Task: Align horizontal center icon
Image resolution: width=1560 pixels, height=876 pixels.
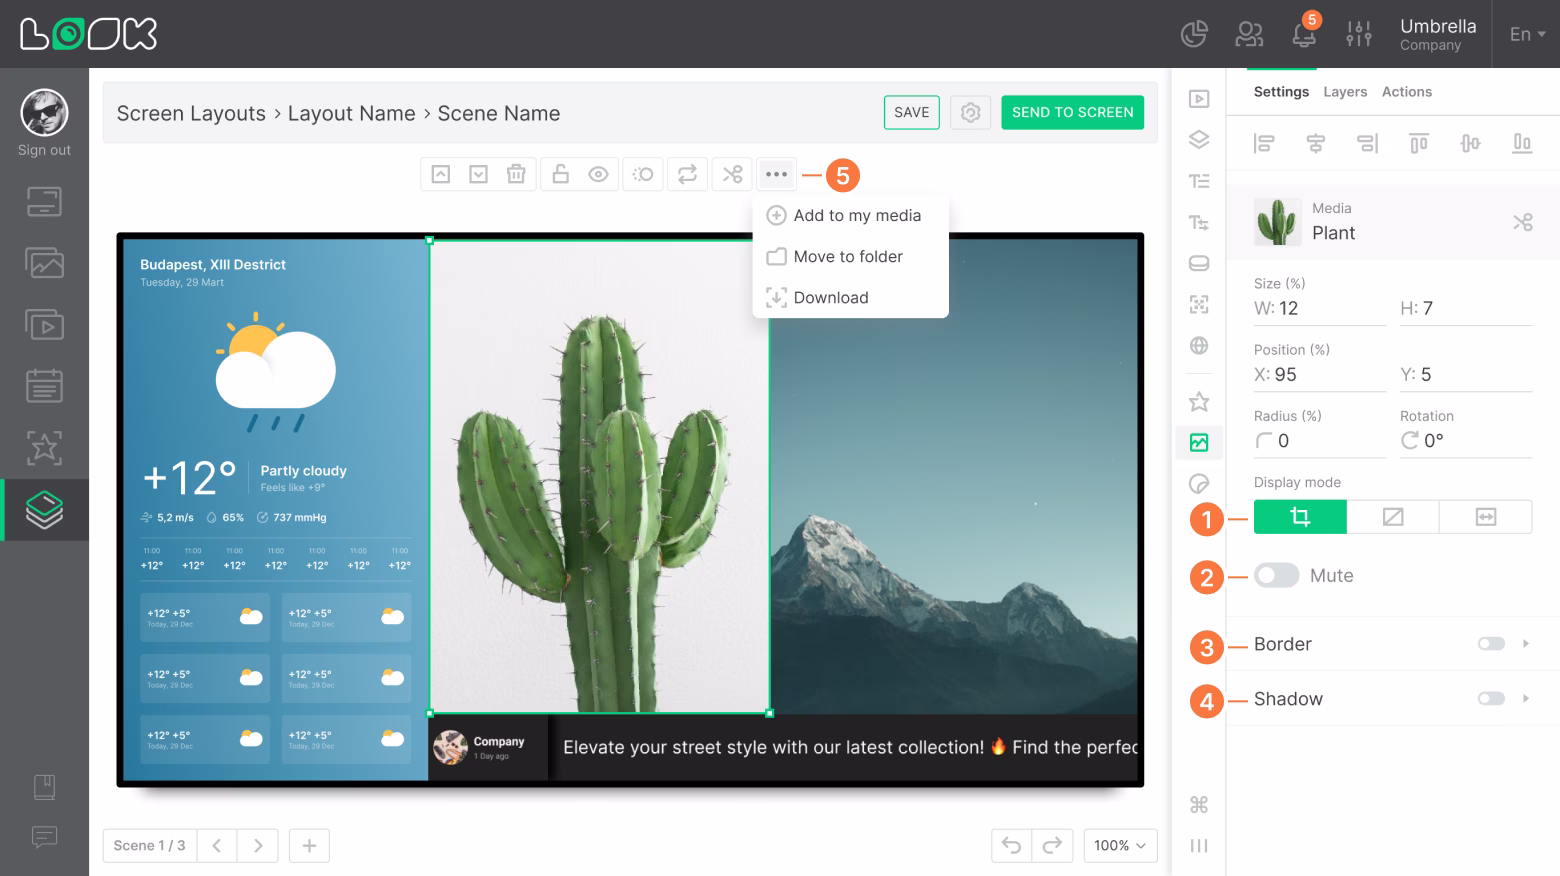Action: click(x=1315, y=143)
